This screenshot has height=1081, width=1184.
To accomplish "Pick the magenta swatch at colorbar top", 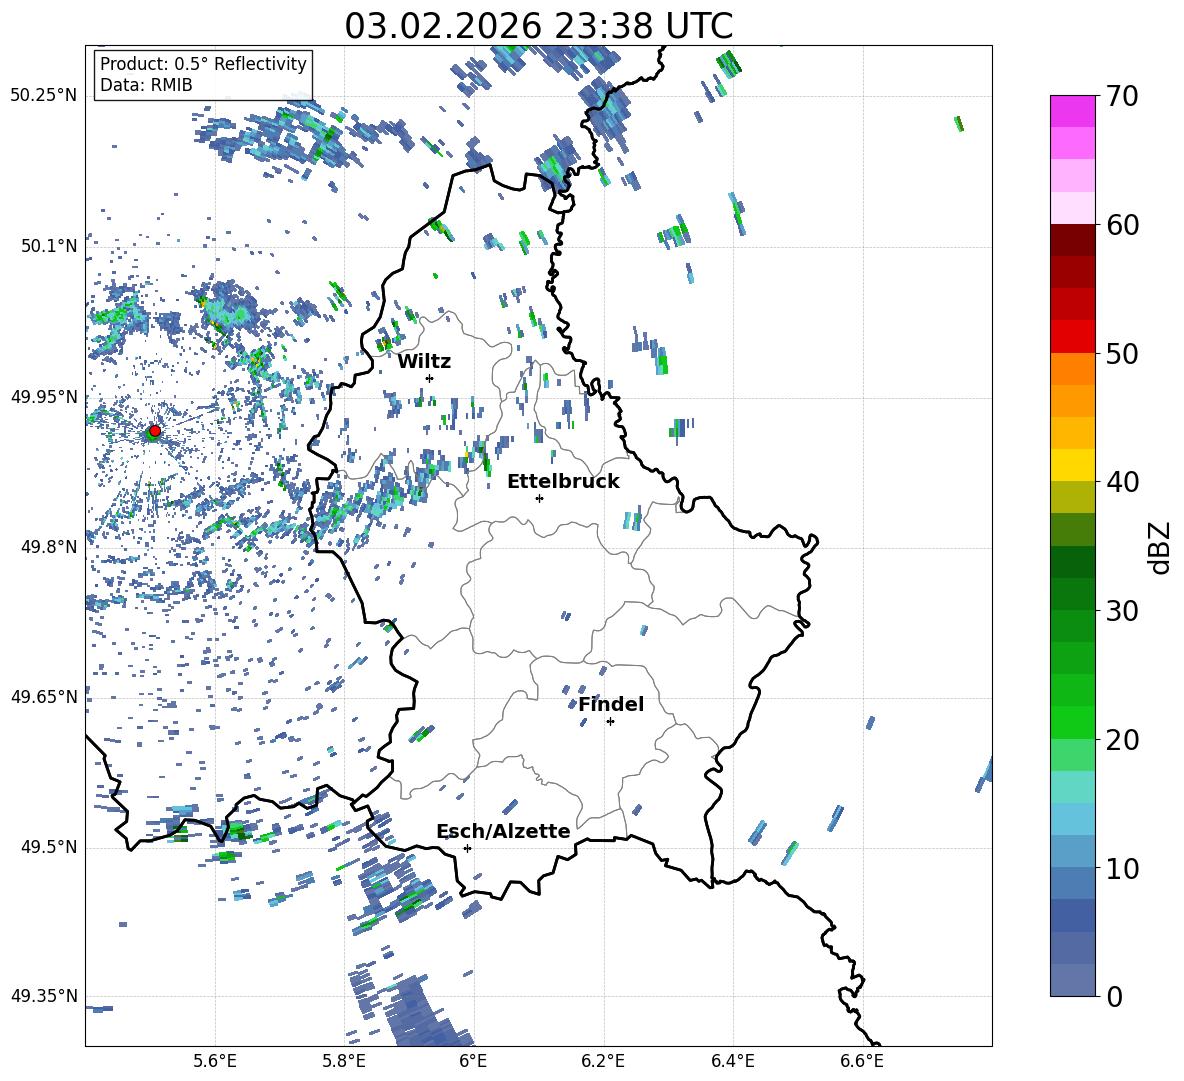I will pyautogui.click(x=1073, y=111).
